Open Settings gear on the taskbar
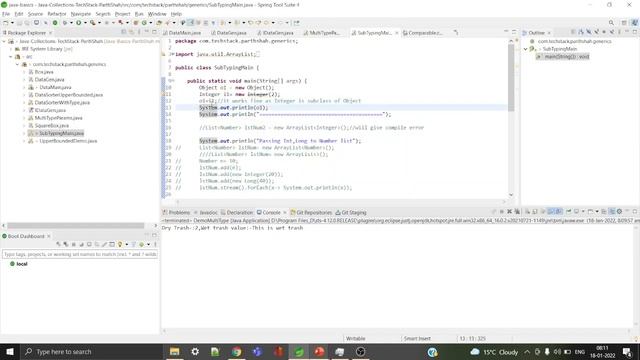 point(195,351)
